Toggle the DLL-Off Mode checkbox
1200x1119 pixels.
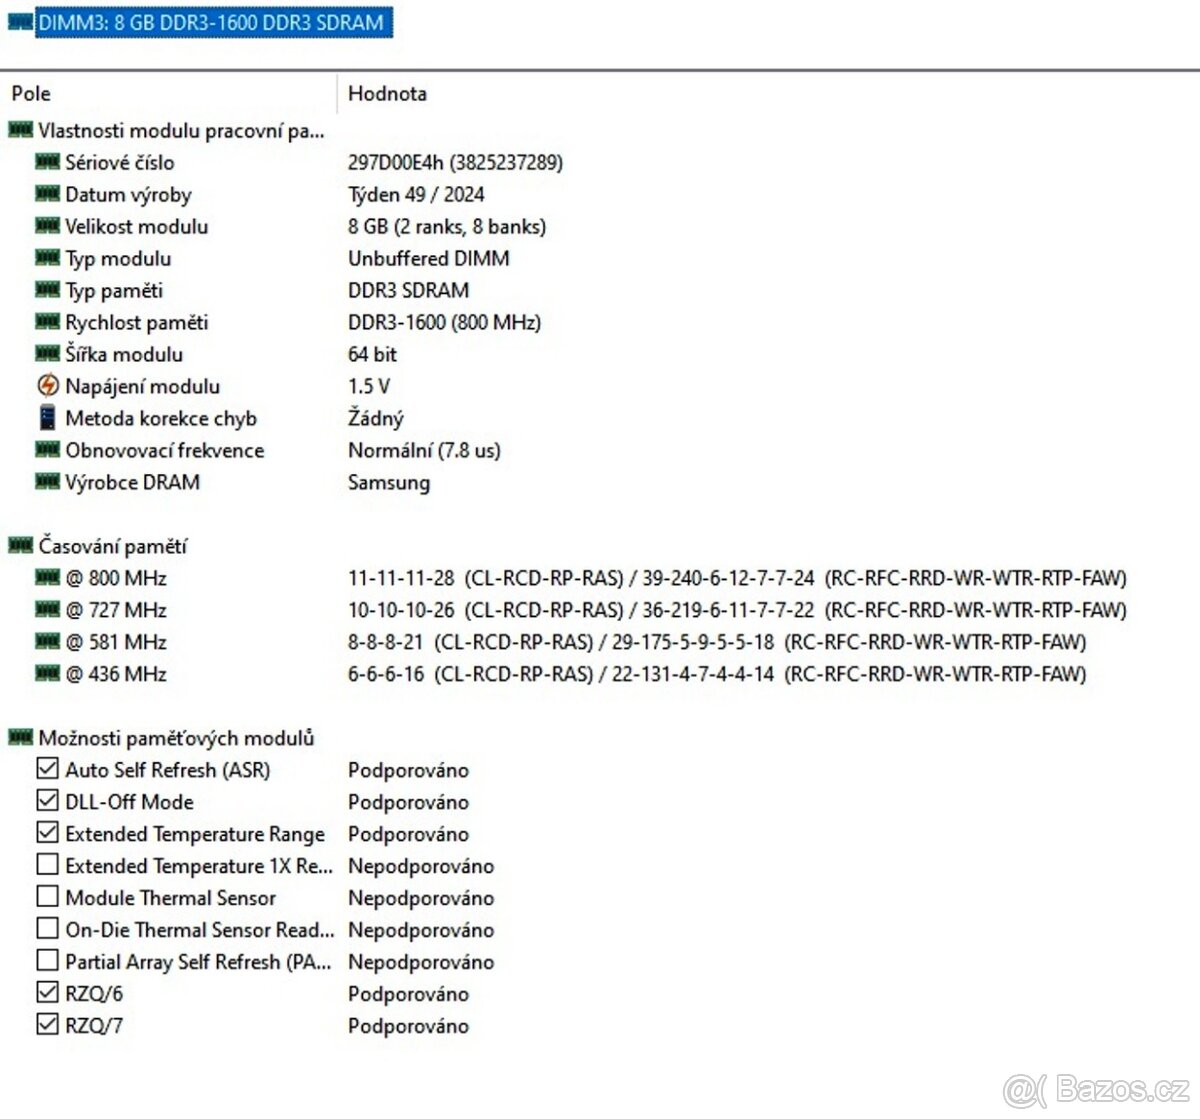point(47,801)
